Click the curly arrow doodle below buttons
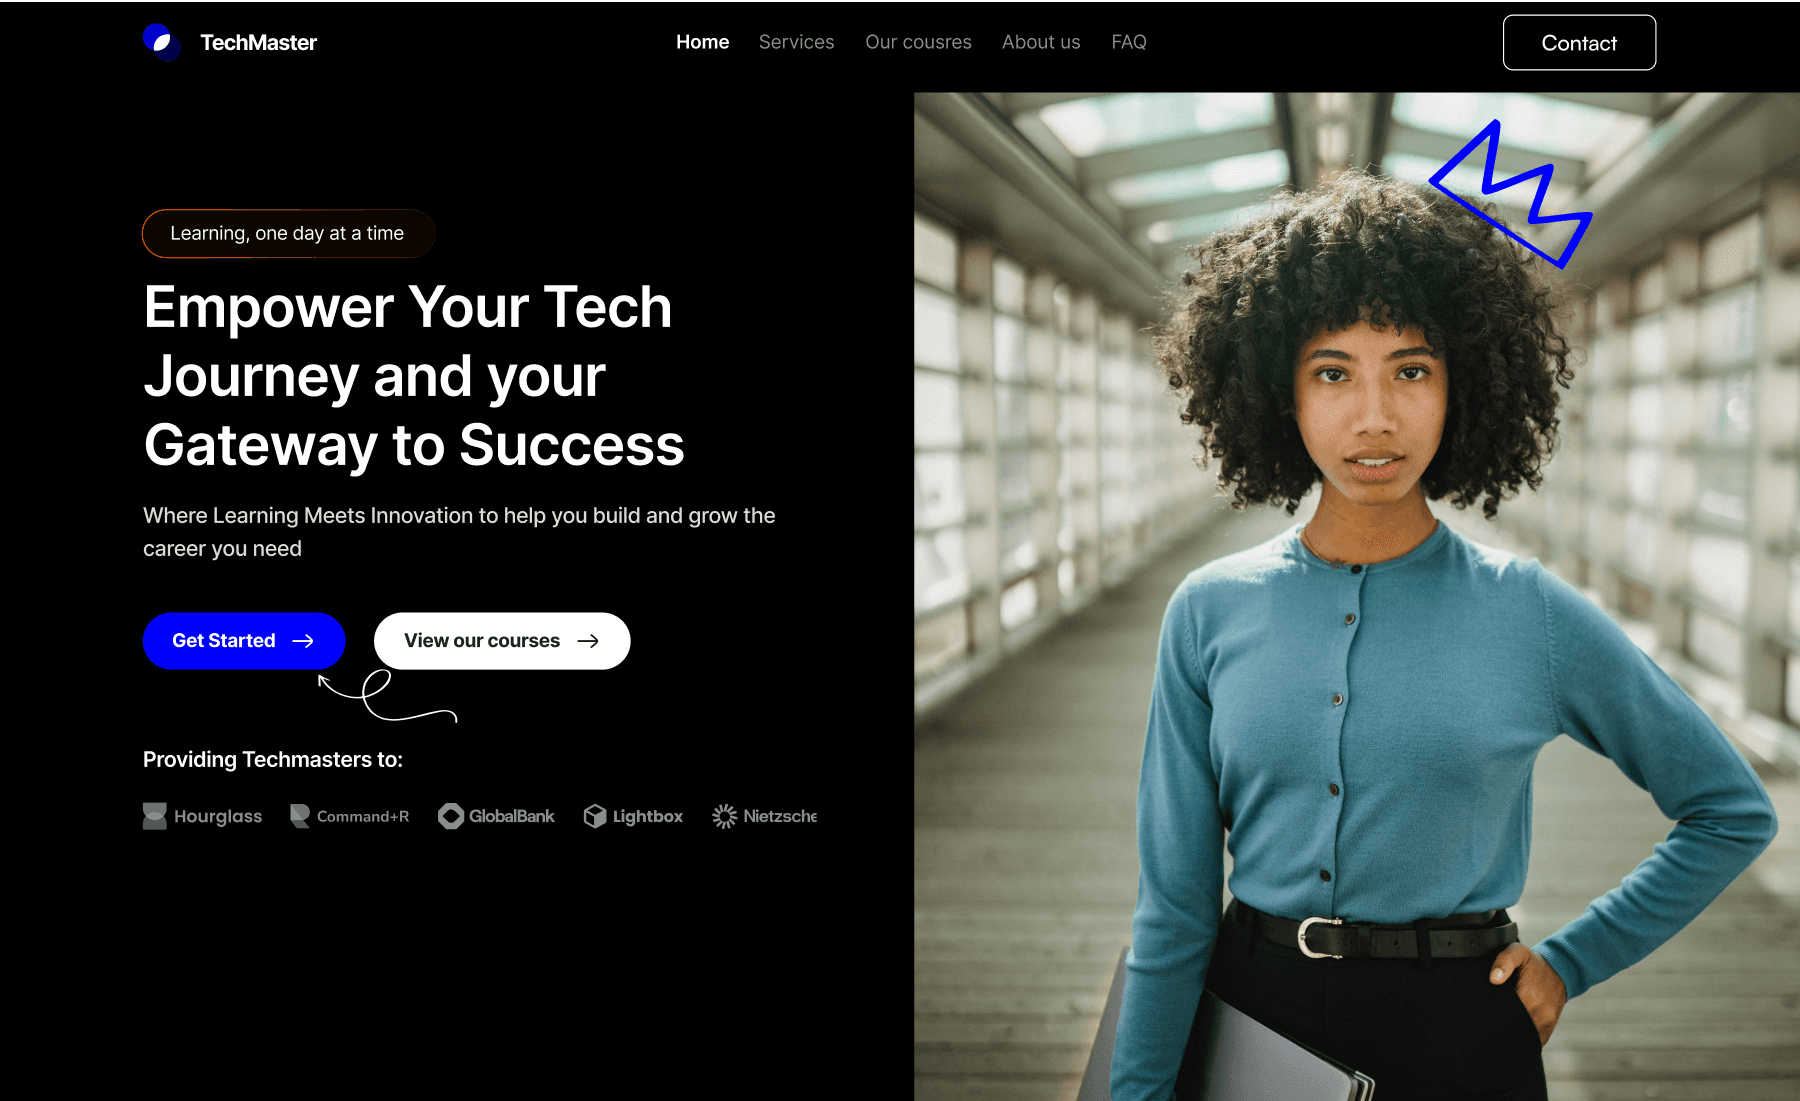 click(x=387, y=696)
